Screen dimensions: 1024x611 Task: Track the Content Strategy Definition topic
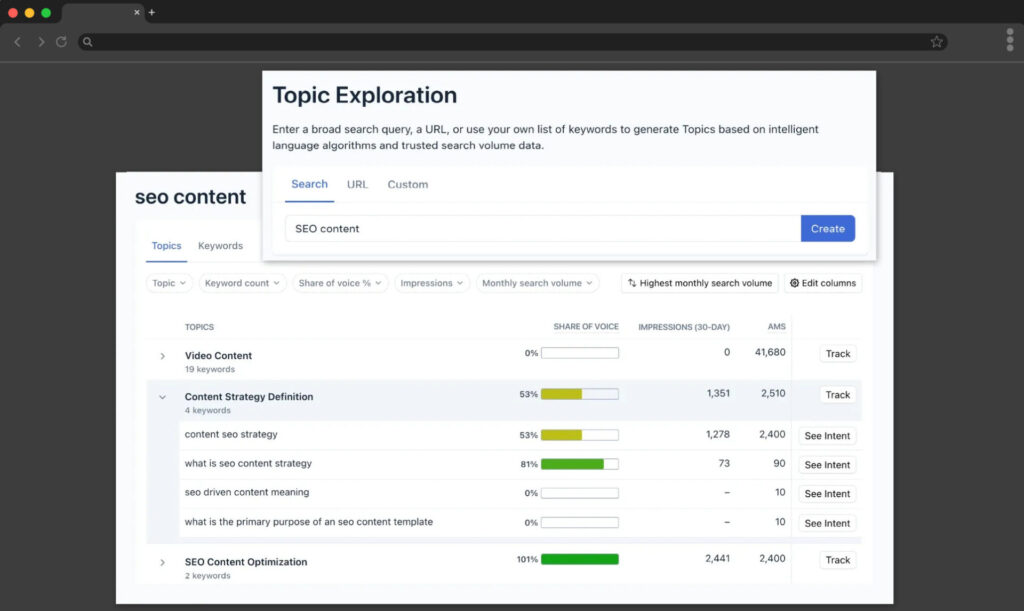[838, 395]
